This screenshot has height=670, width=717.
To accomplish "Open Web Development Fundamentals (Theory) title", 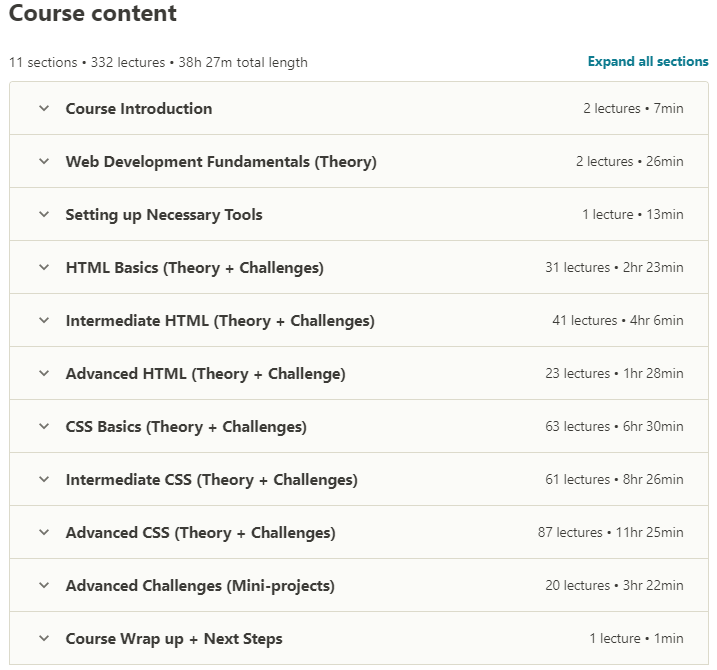I will pyautogui.click(x=221, y=162).
